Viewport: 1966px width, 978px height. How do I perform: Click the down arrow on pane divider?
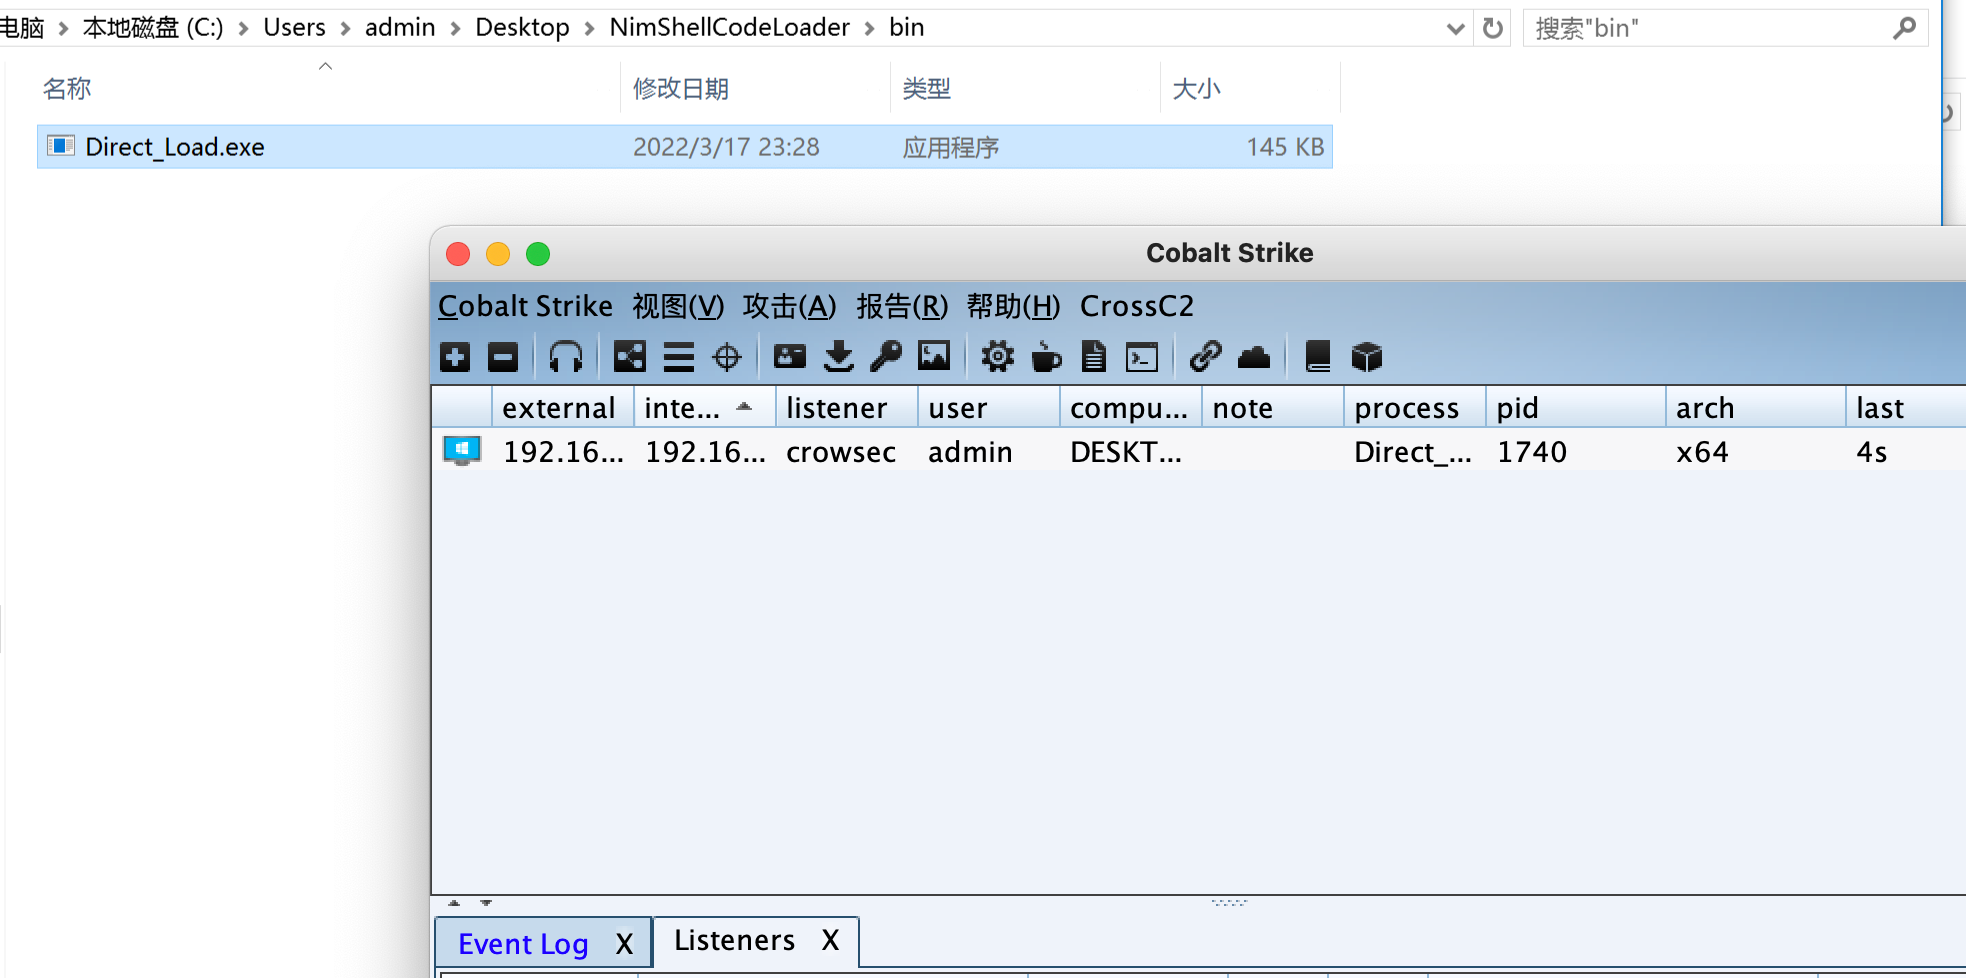486,903
